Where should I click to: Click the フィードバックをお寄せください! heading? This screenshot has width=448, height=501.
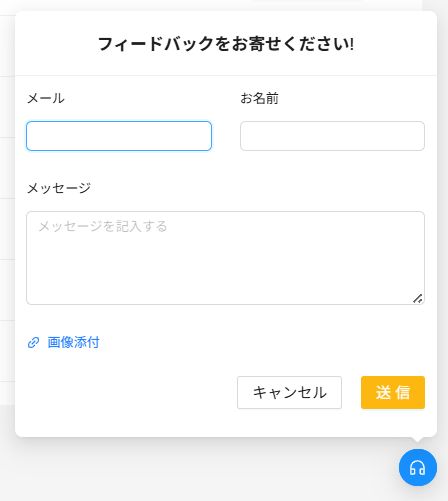(x=226, y=44)
